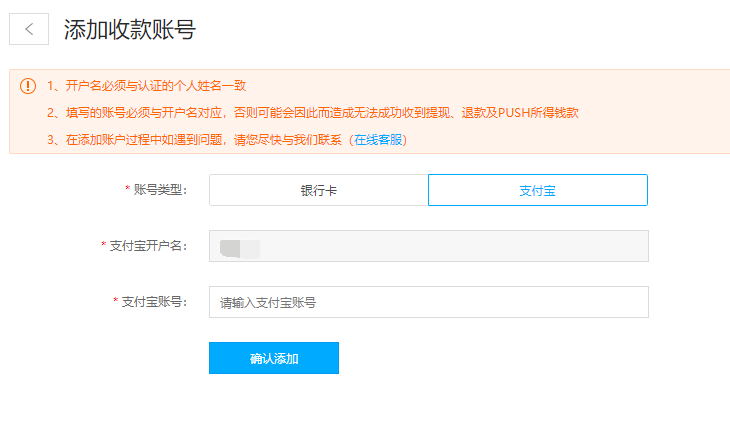The height and width of the screenshot is (440, 730).
Task: Click the 添加收款账号 page title
Action: click(x=129, y=30)
